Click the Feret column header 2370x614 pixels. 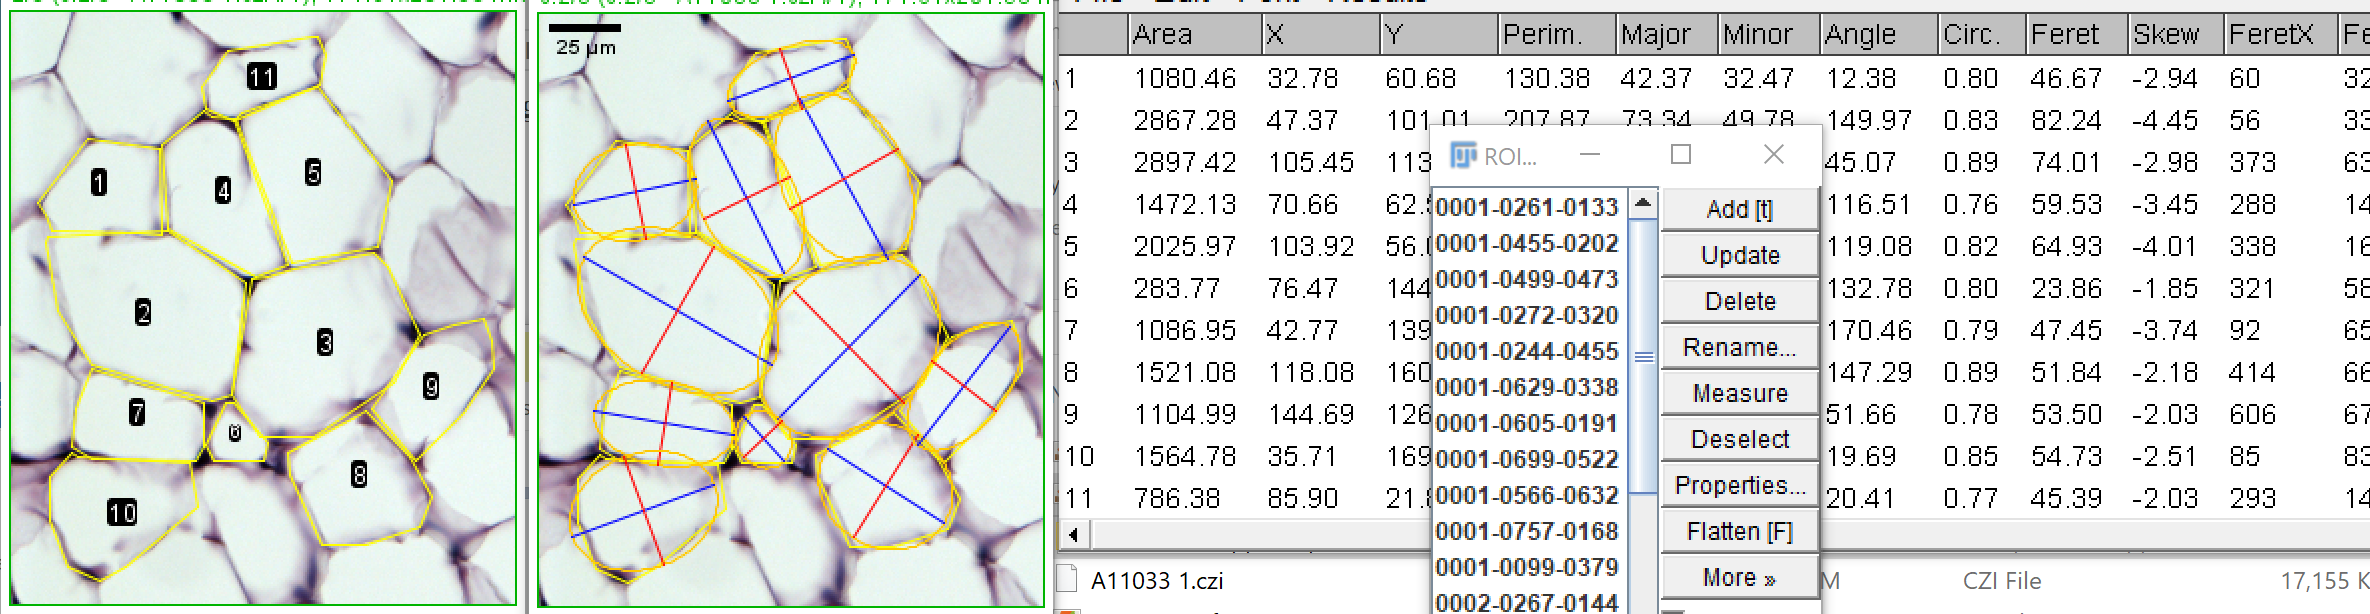(x=2064, y=35)
